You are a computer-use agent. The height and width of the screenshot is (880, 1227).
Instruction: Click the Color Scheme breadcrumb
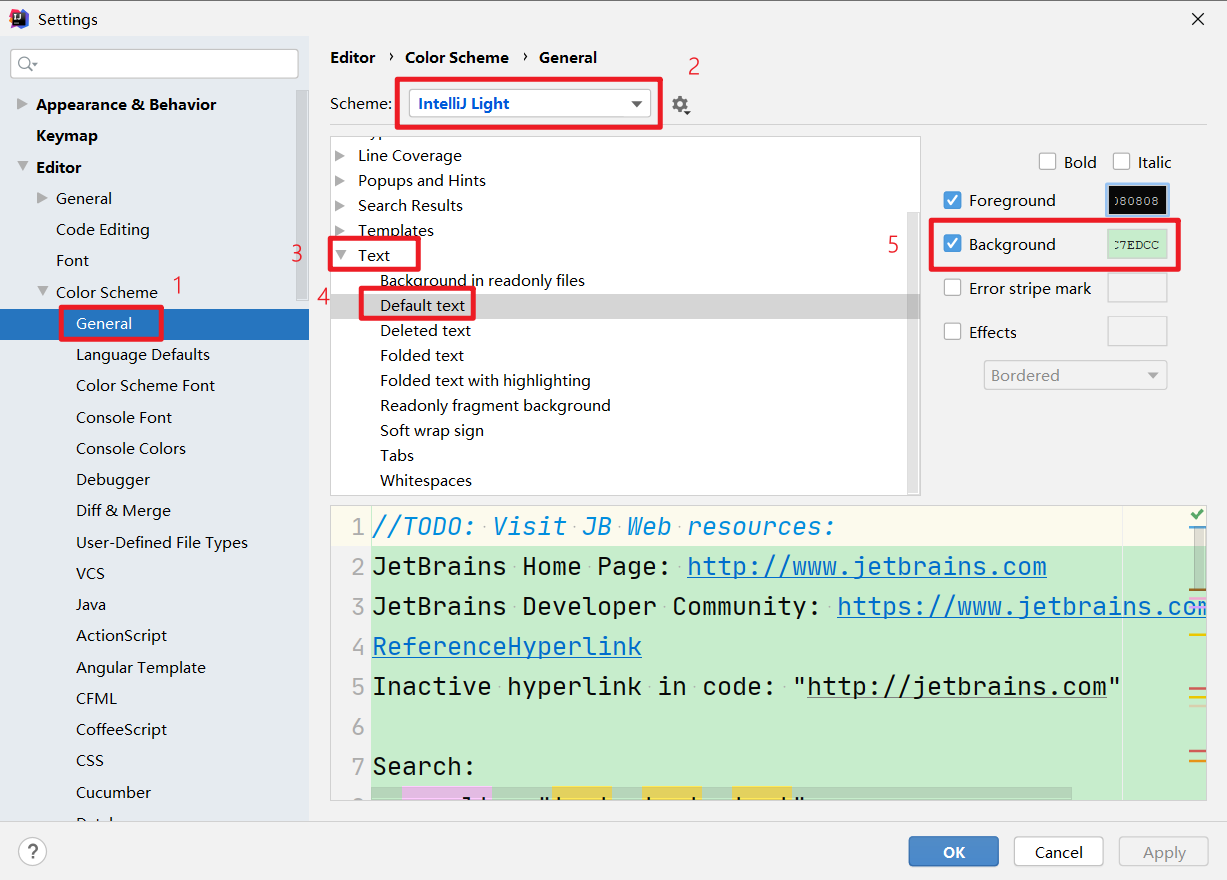(457, 58)
